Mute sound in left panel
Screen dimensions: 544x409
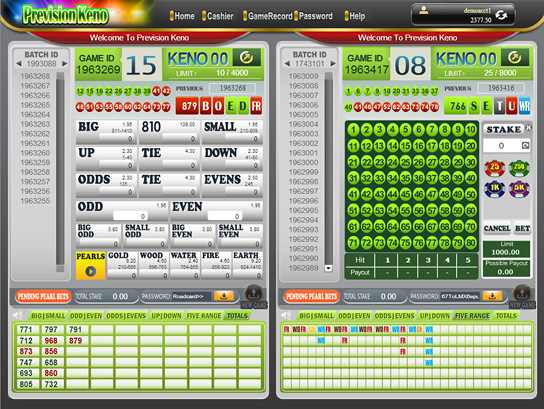point(17,315)
